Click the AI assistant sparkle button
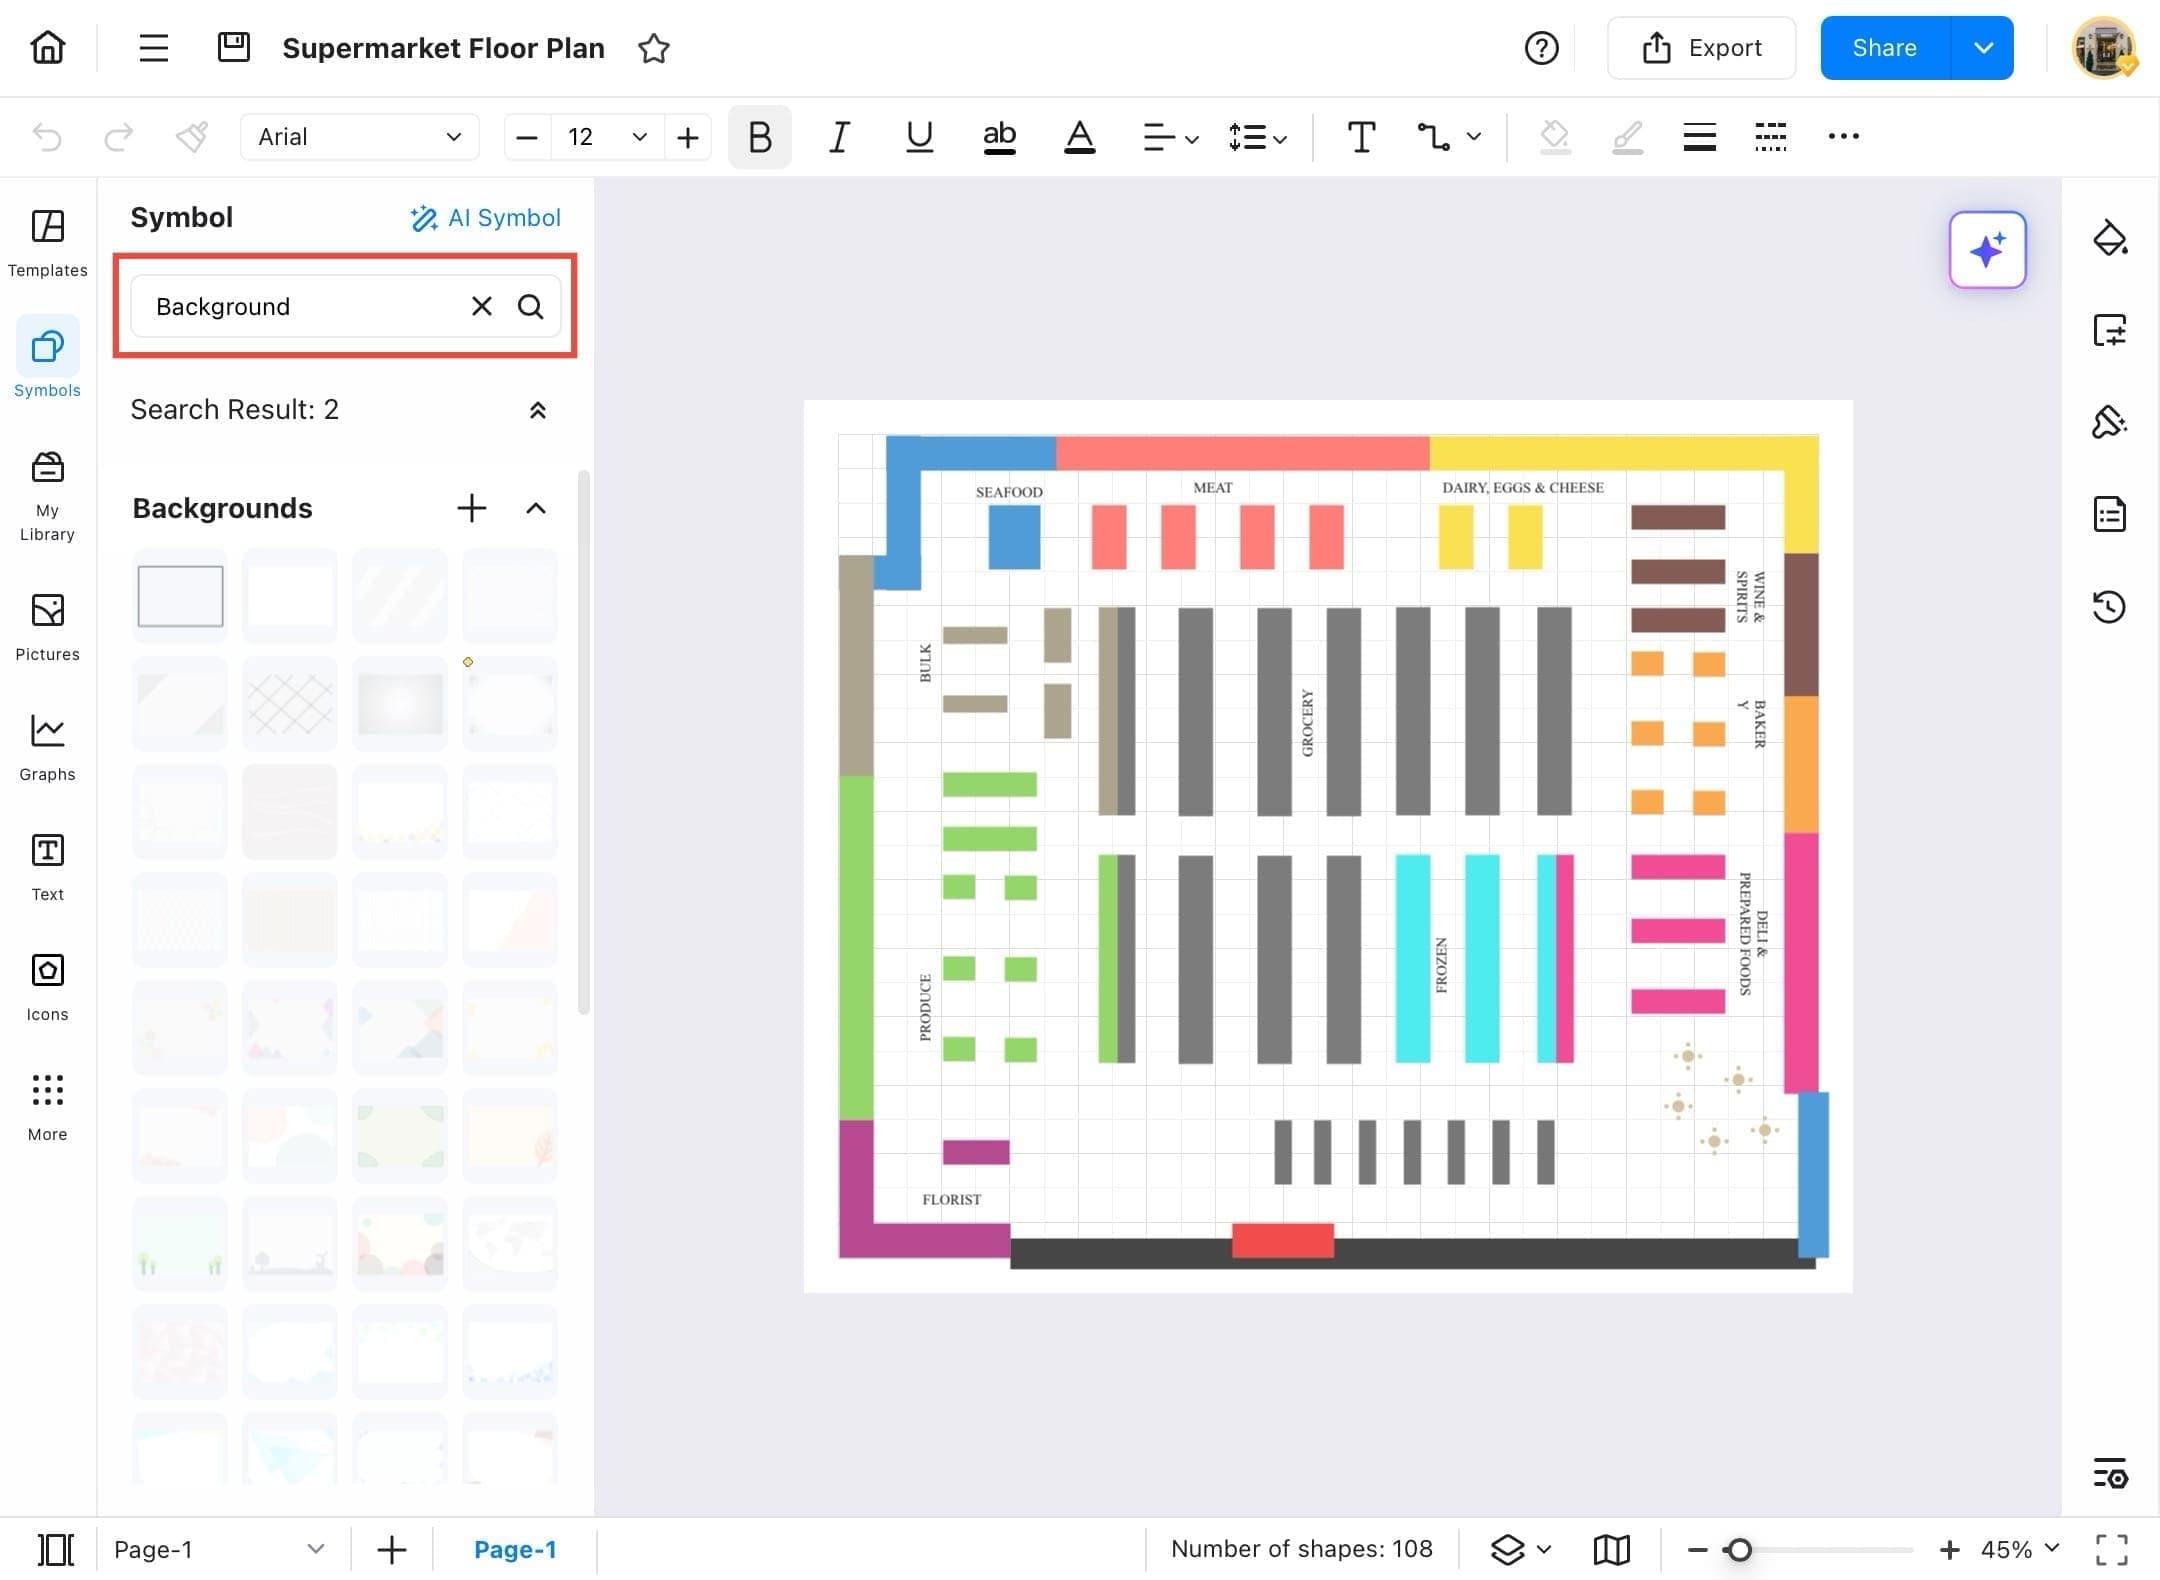2160x1580 pixels. [x=1987, y=250]
